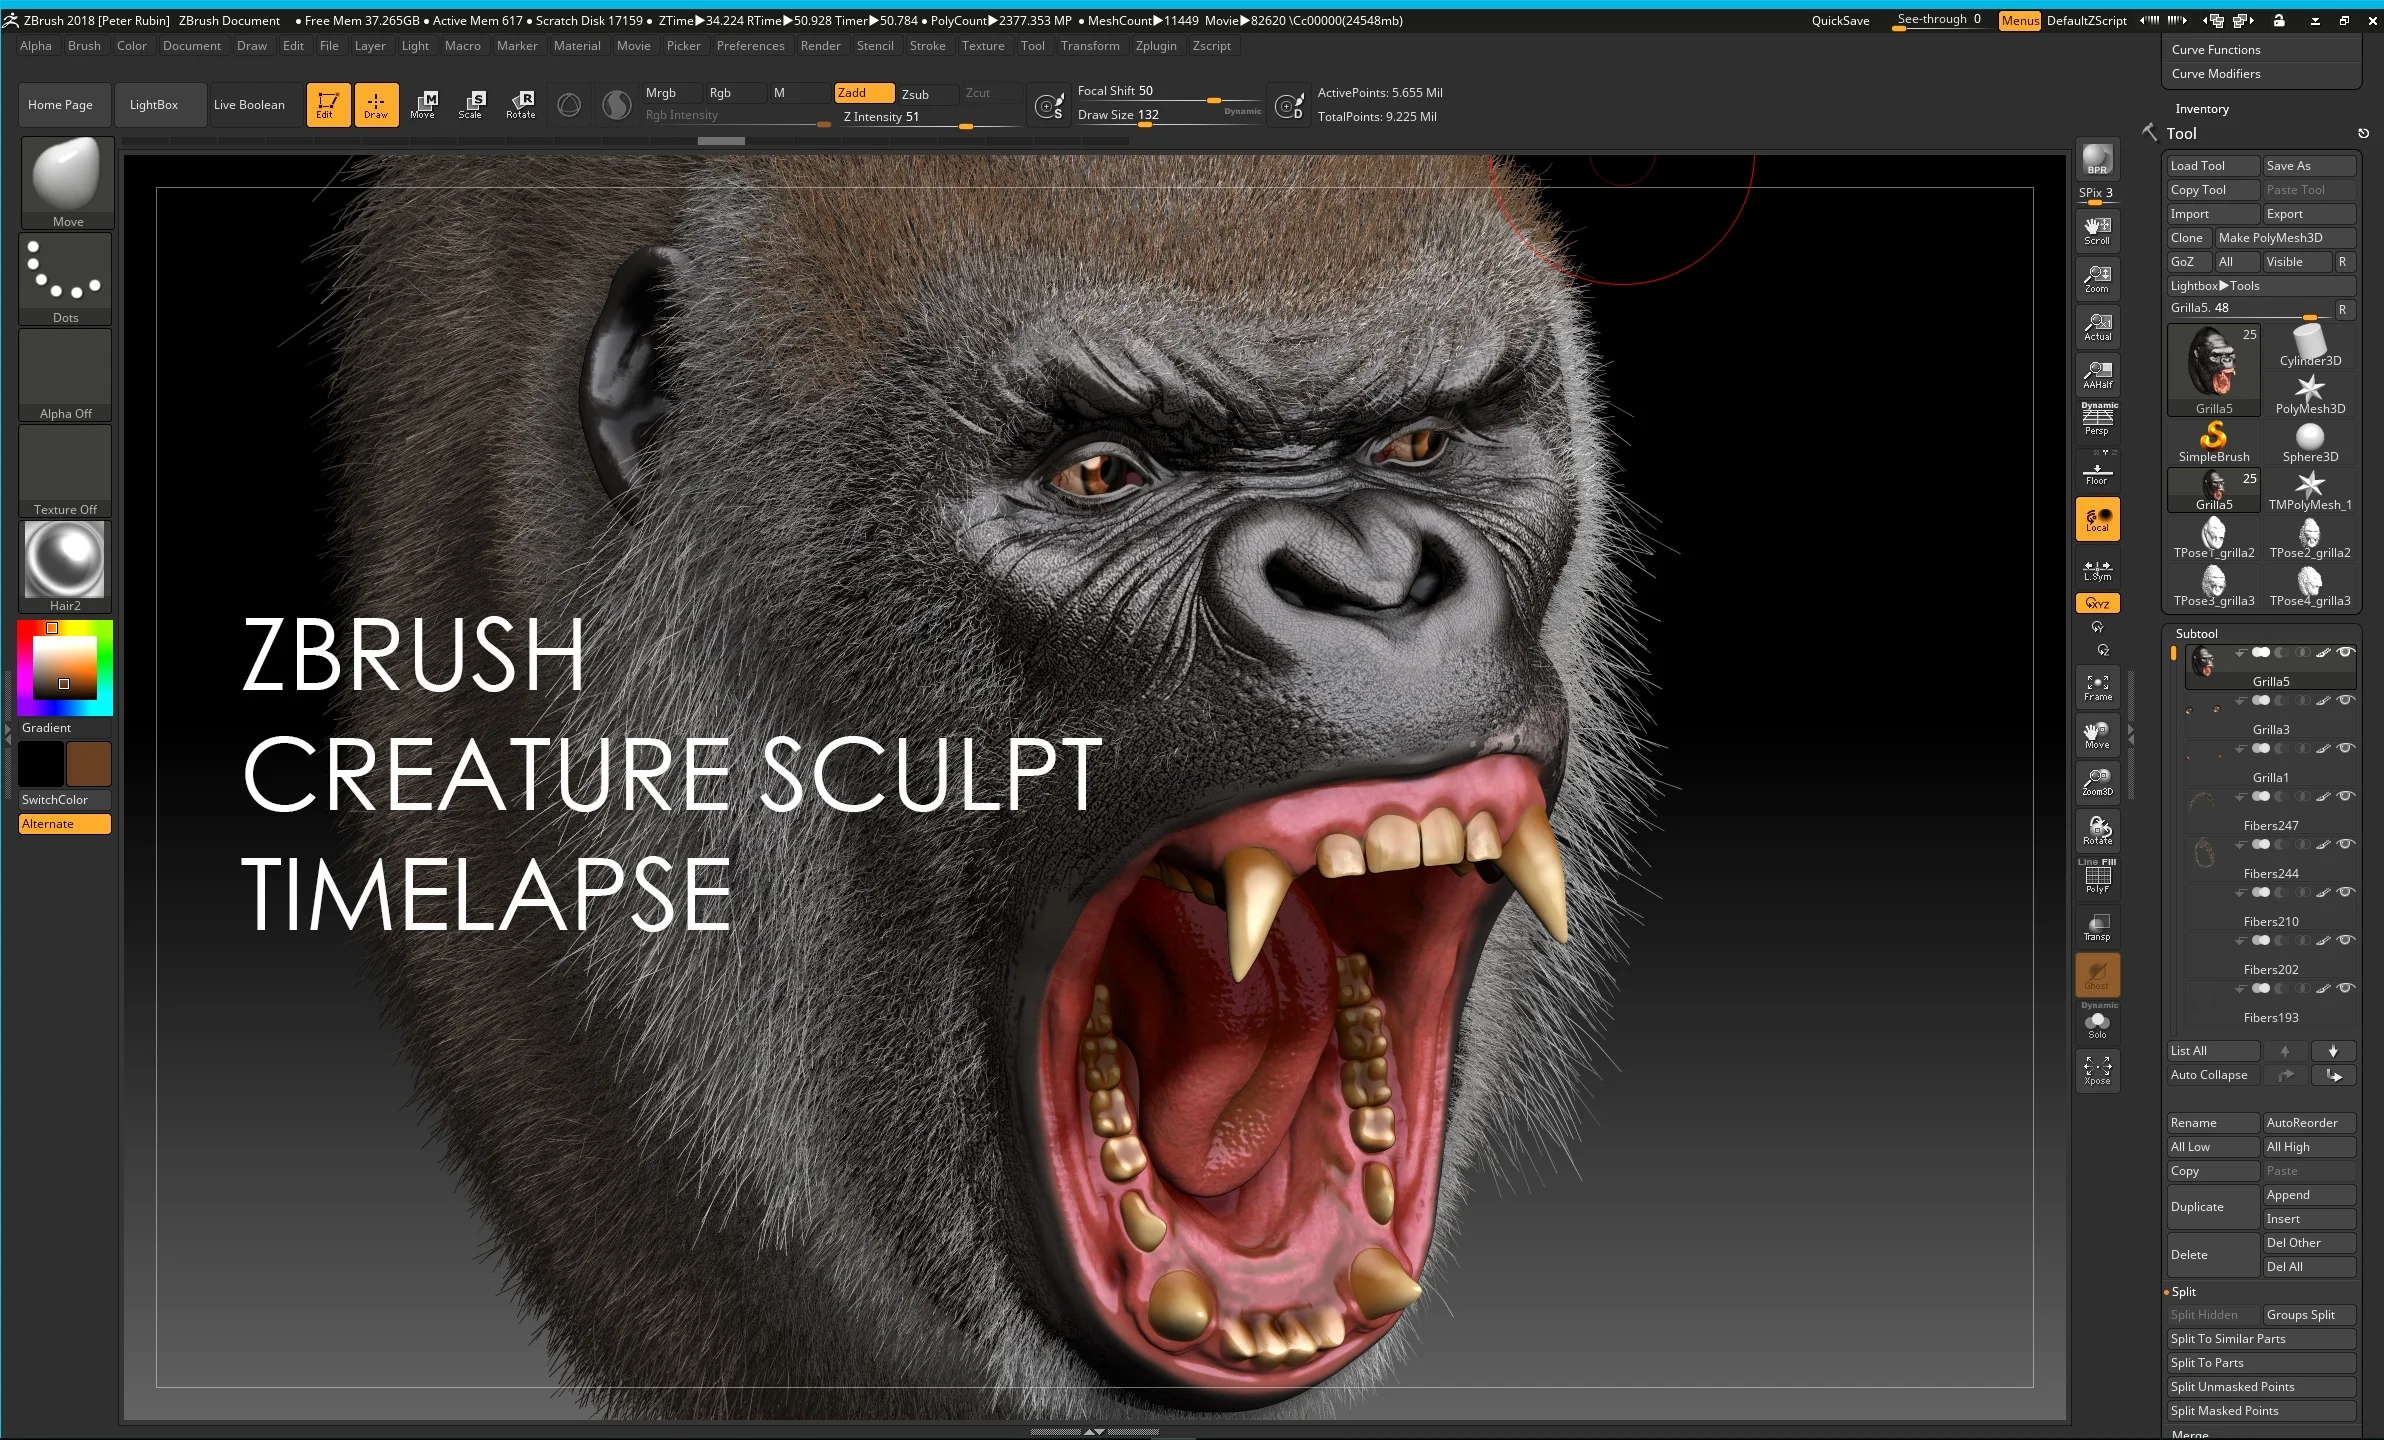The height and width of the screenshot is (1440, 2384).
Task: Click the BPR render icon
Action: (2097, 160)
